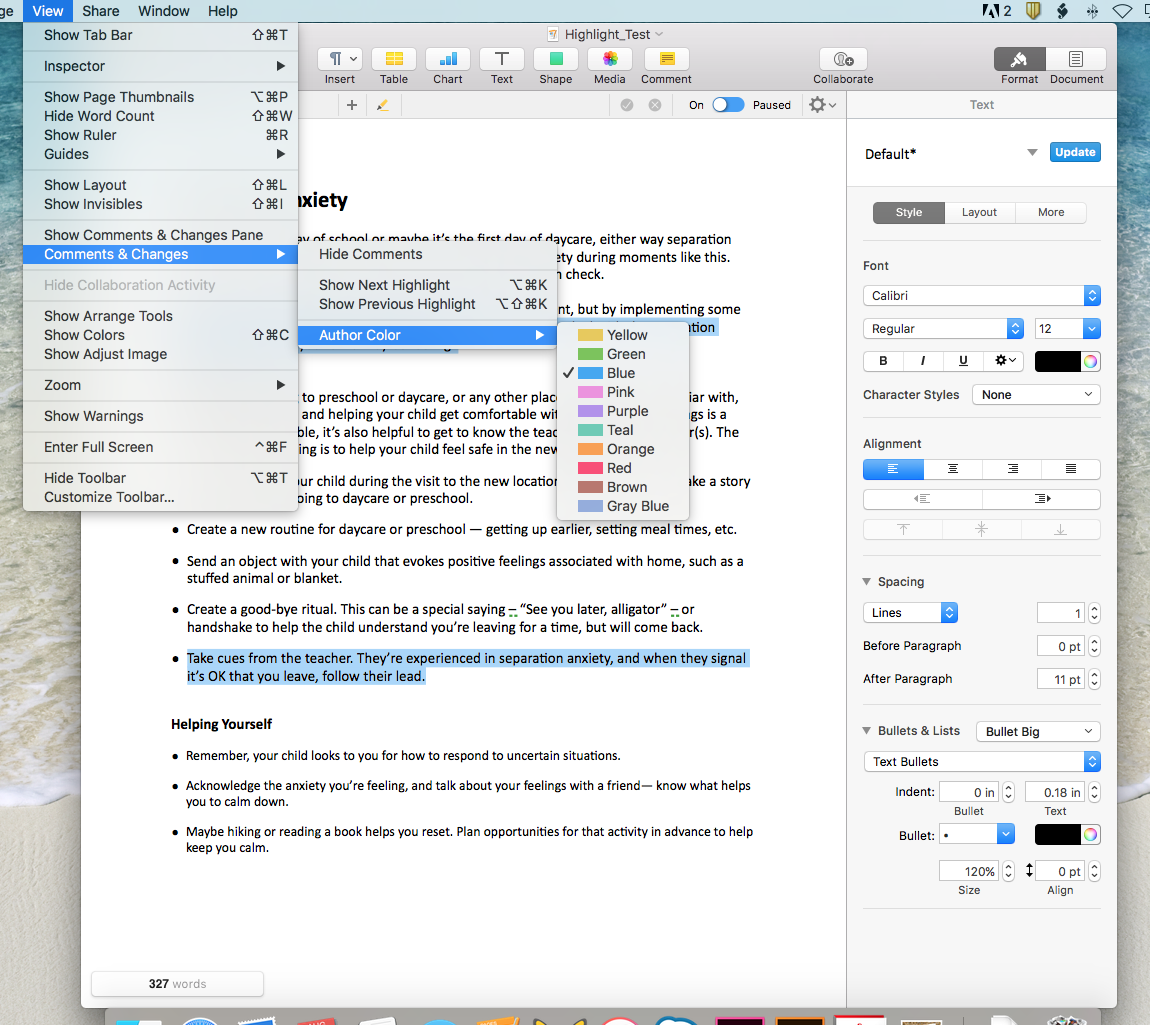Screen dimensions: 1150x1025
Task: Switch change tracking from On to Paused
Action: click(x=729, y=104)
